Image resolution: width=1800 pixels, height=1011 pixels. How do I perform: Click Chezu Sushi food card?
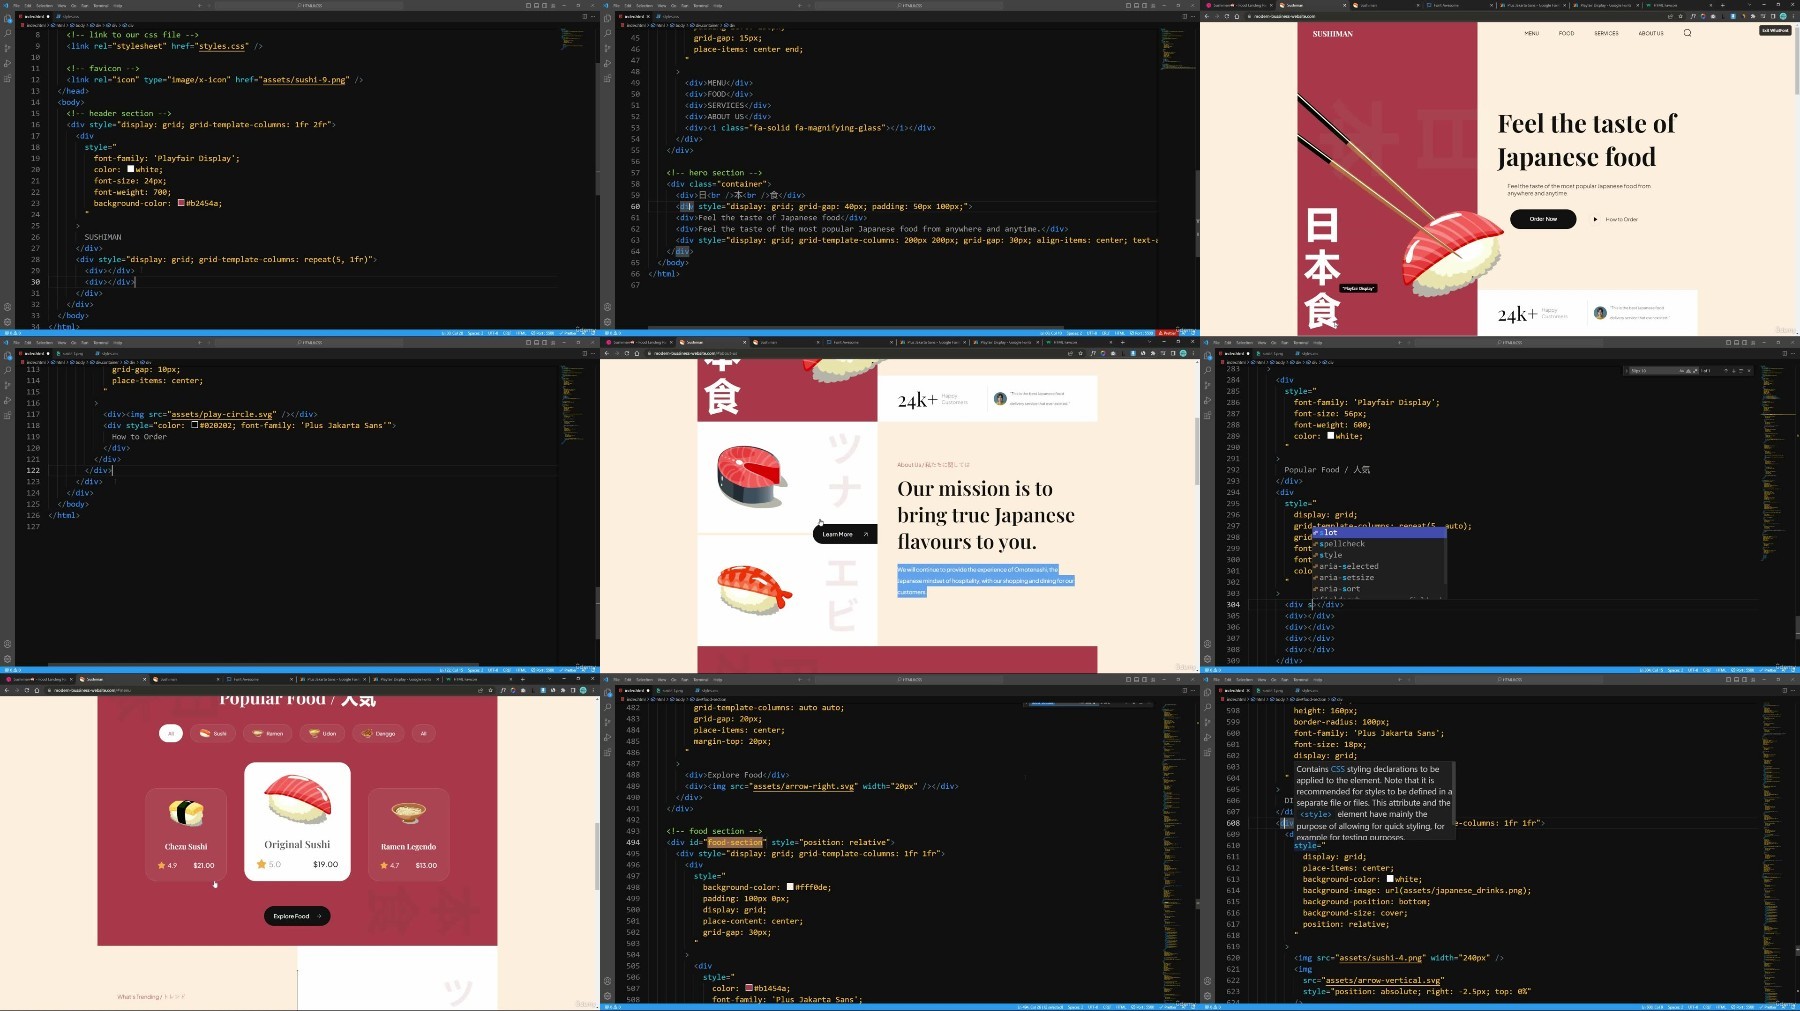click(x=186, y=834)
